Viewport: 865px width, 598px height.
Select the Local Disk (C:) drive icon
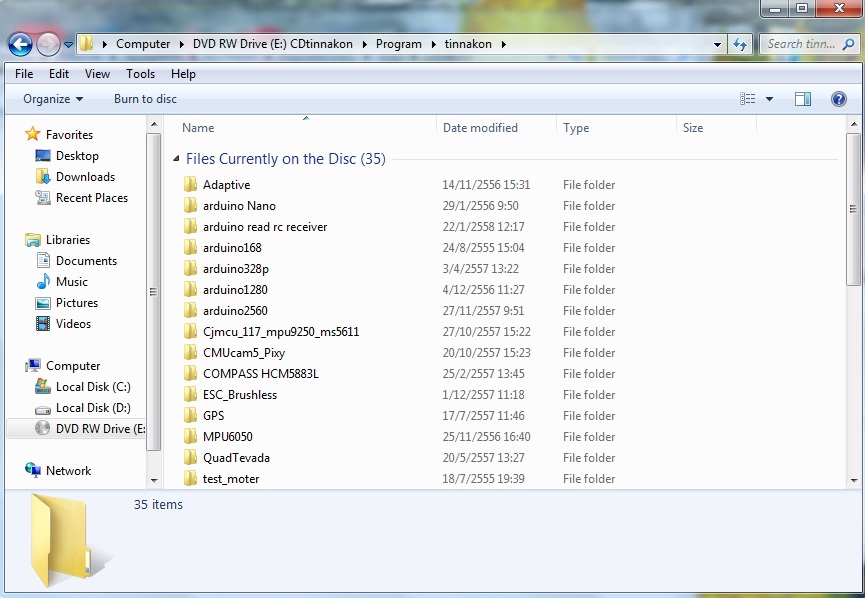point(42,387)
